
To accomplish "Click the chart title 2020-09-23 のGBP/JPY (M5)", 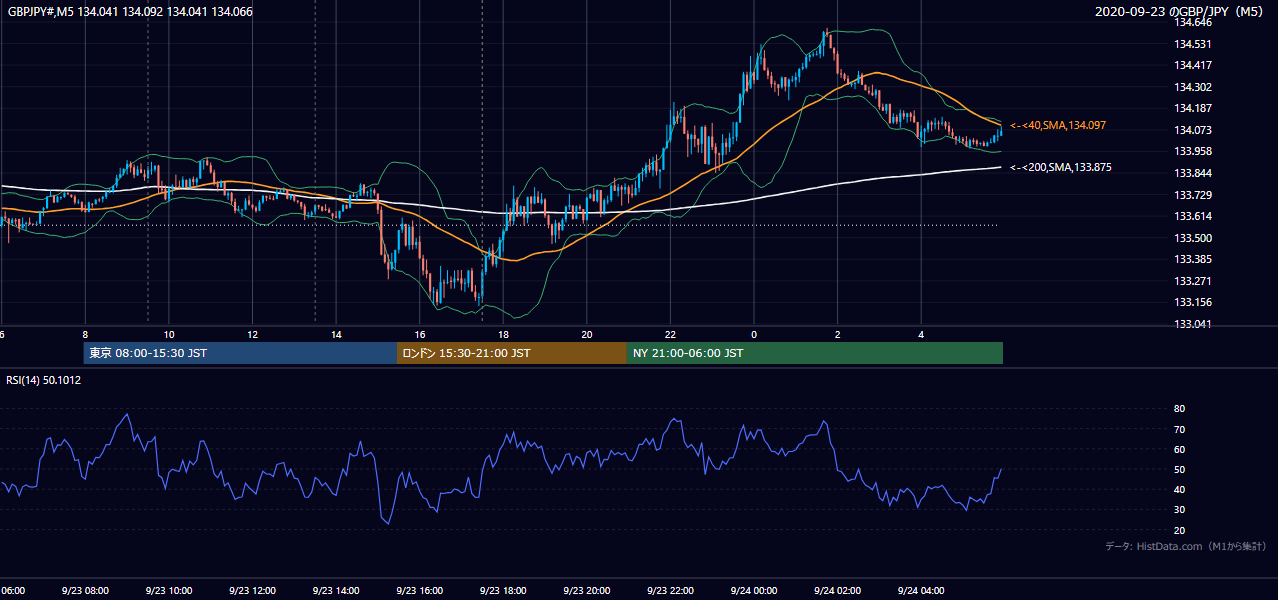I will pyautogui.click(x=1181, y=12).
